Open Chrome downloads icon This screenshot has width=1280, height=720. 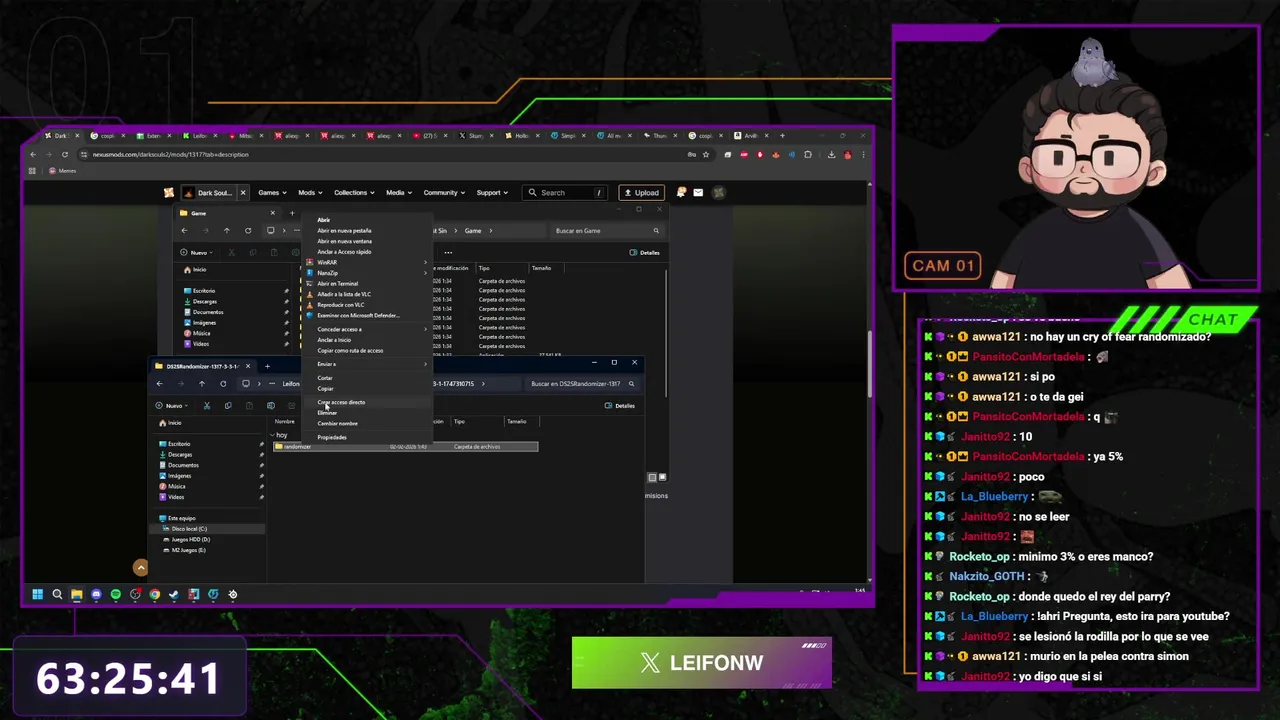(831, 154)
